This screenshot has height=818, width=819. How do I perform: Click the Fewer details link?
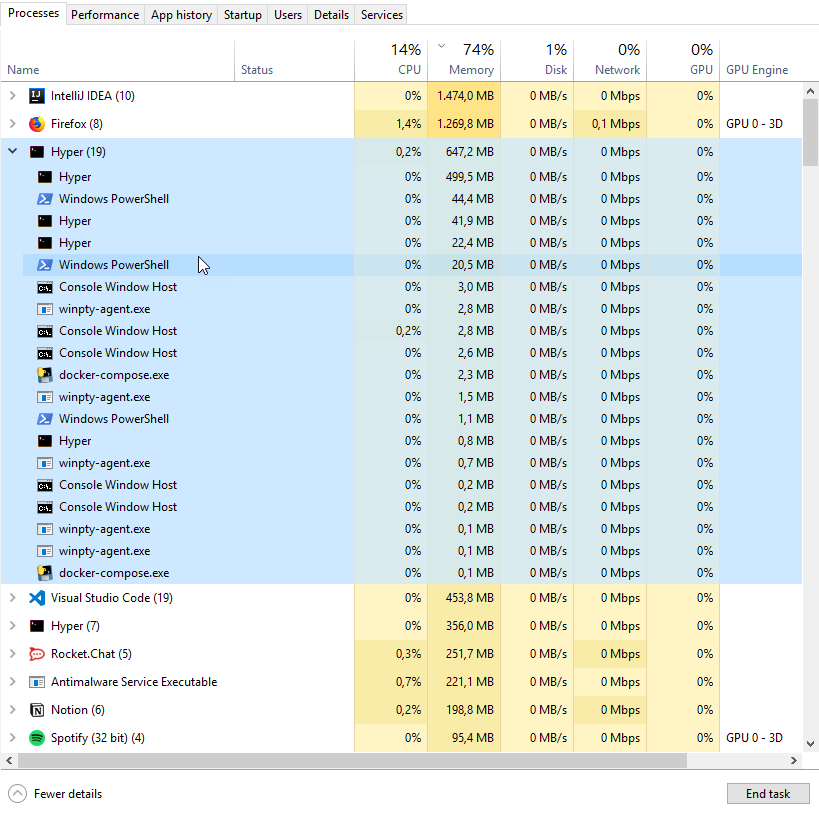[x=68, y=794]
